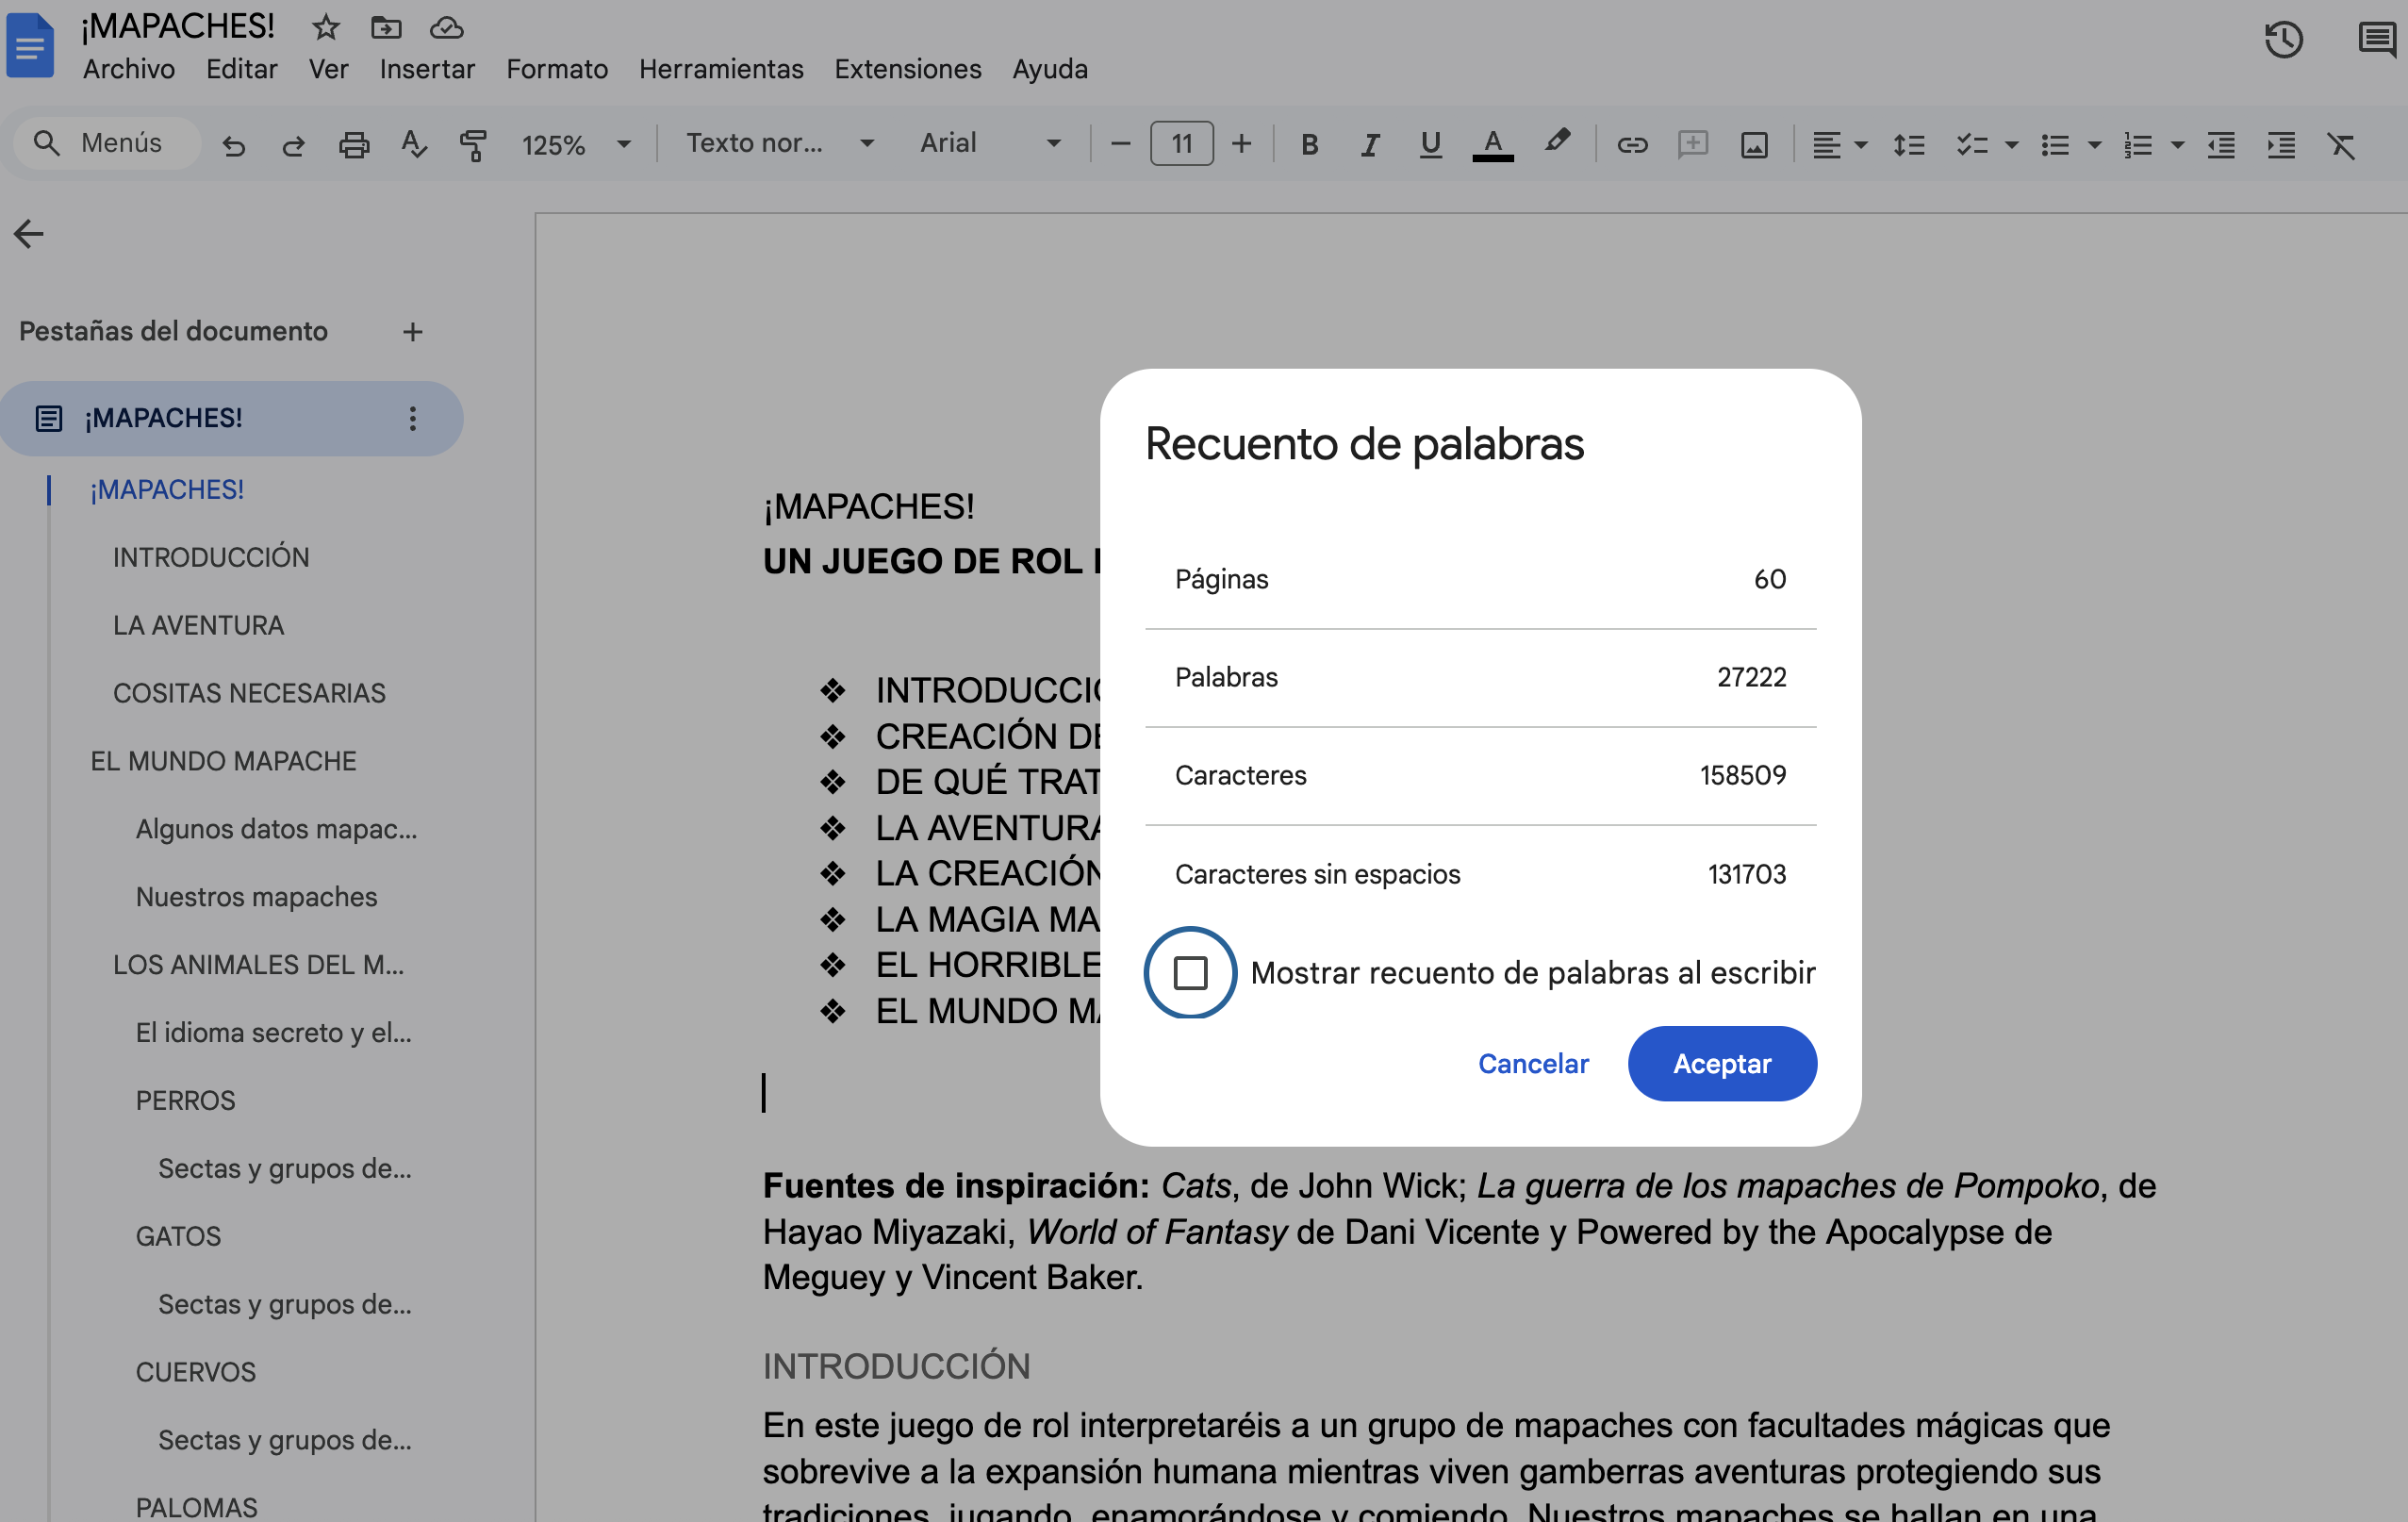Open the Insertar menu
This screenshot has width=2408, height=1522.
[x=427, y=69]
